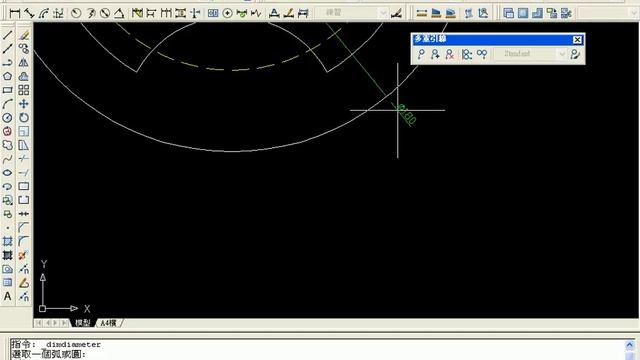Viewport: 640px width, 360px height.
Task: Select the Aligned dimension tool
Action: tap(29, 13)
